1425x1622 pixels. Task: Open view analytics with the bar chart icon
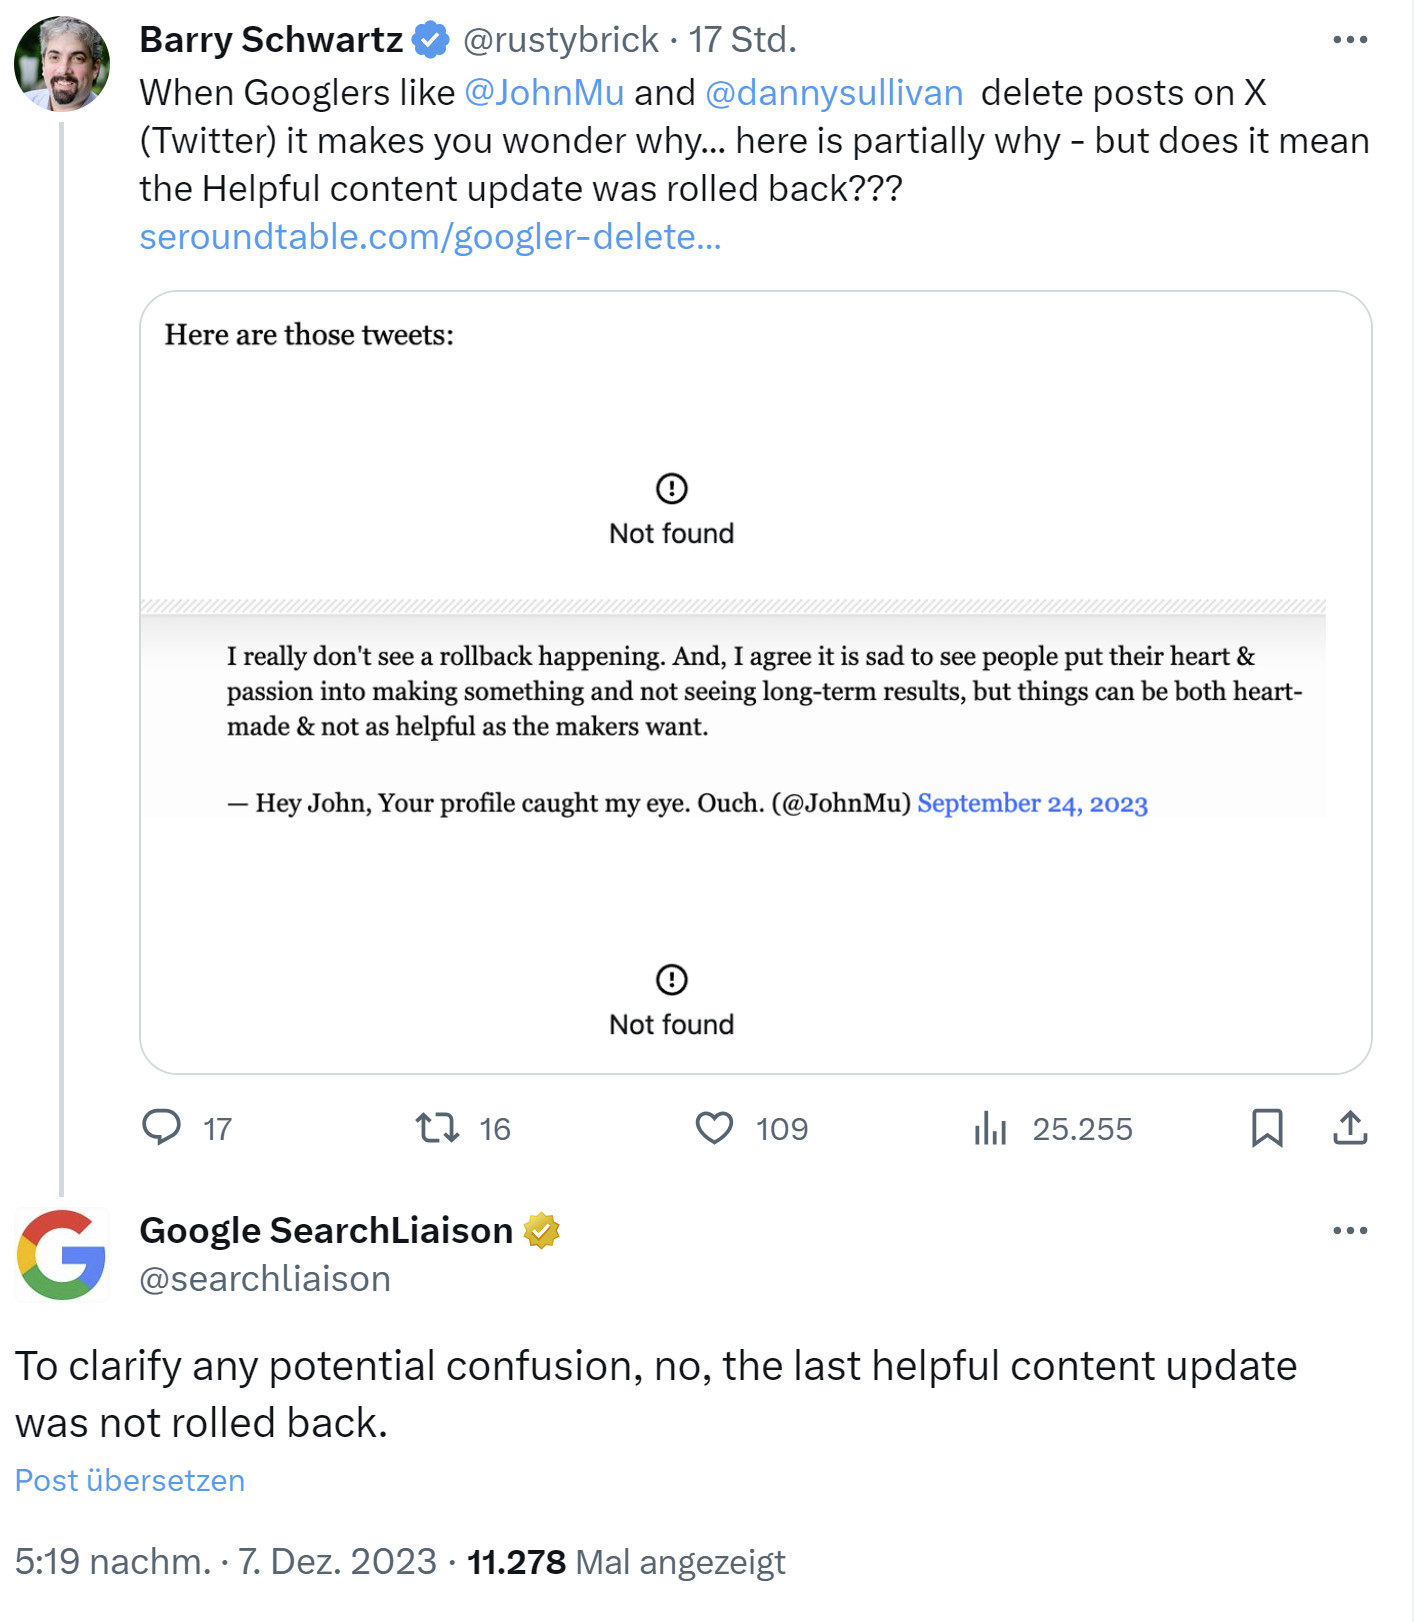[991, 1129]
